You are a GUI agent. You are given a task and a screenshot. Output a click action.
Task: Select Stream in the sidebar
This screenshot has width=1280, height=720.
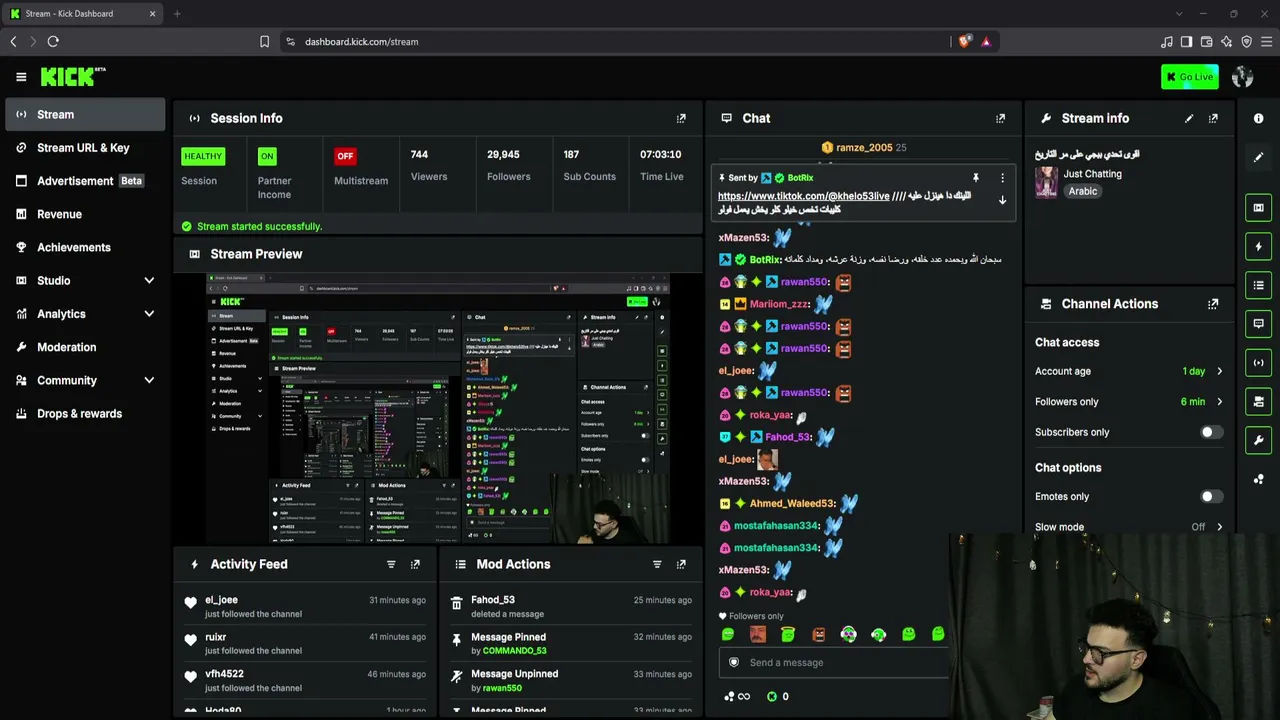coord(85,115)
